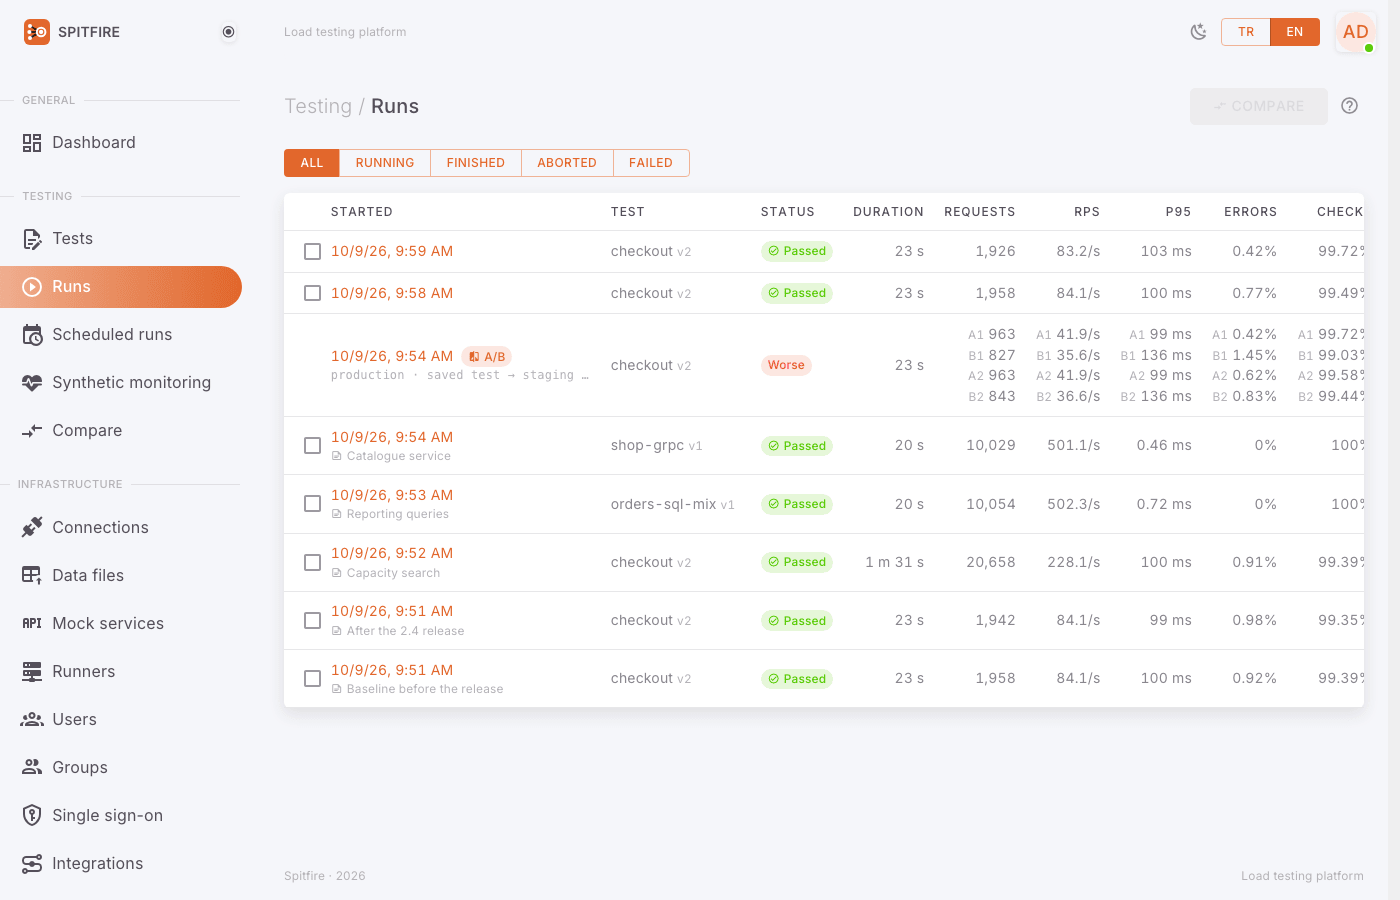This screenshot has height=900, width=1400.
Task: Open the 10/9/26, 9:53 AM run link
Action: pos(392,495)
